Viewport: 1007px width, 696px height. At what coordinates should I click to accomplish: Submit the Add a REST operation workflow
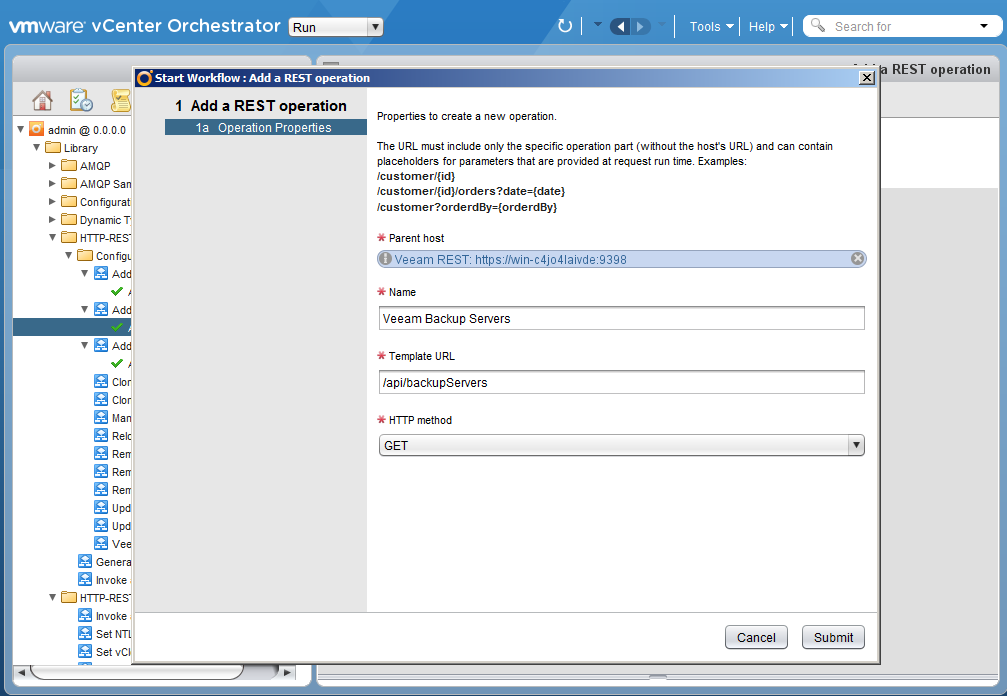pos(832,637)
